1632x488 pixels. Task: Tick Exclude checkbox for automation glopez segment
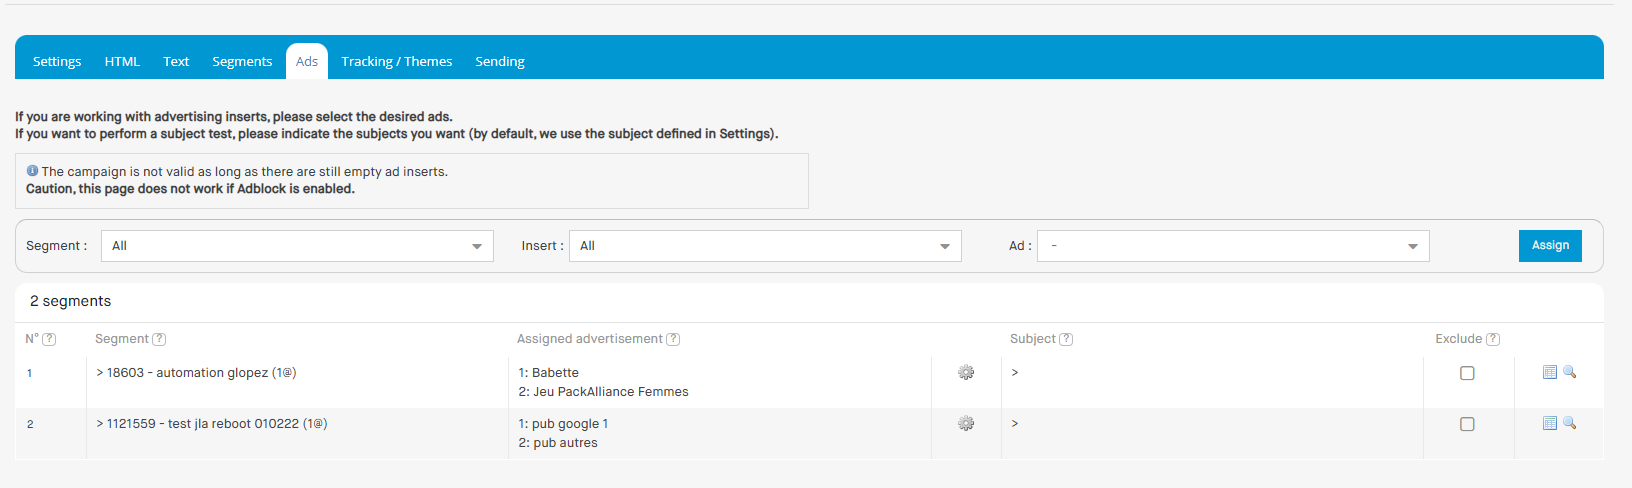tap(1467, 373)
